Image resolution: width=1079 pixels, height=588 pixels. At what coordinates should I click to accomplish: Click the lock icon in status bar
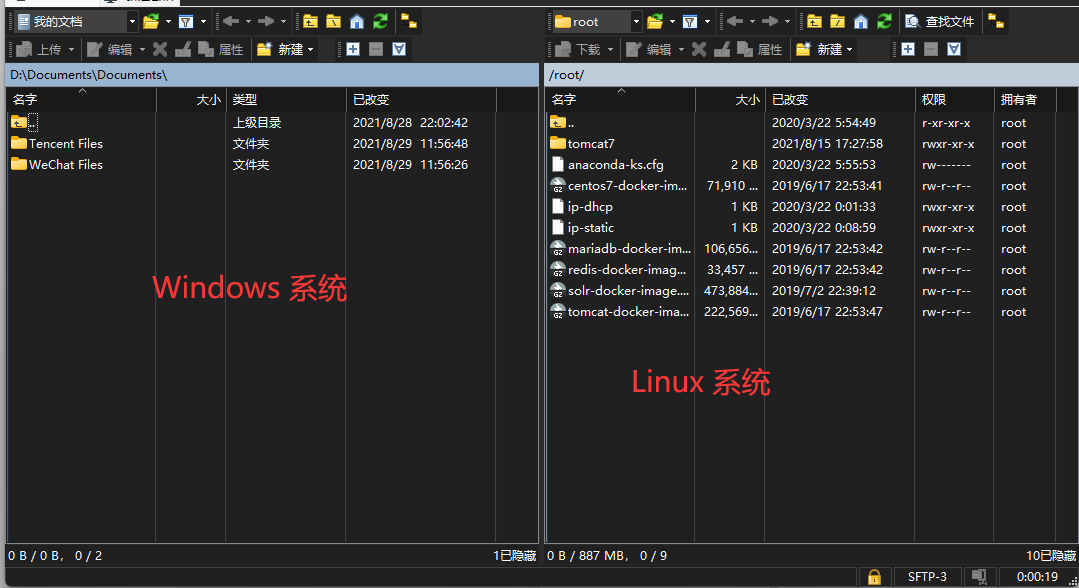(x=874, y=577)
